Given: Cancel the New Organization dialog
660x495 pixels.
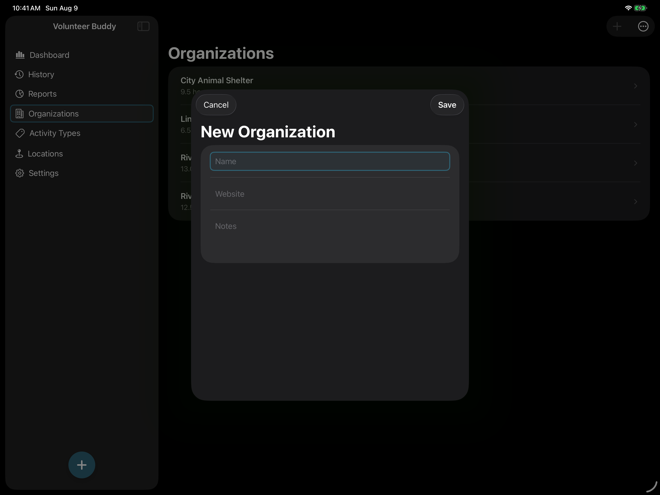Looking at the screenshot, I should (216, 105).
